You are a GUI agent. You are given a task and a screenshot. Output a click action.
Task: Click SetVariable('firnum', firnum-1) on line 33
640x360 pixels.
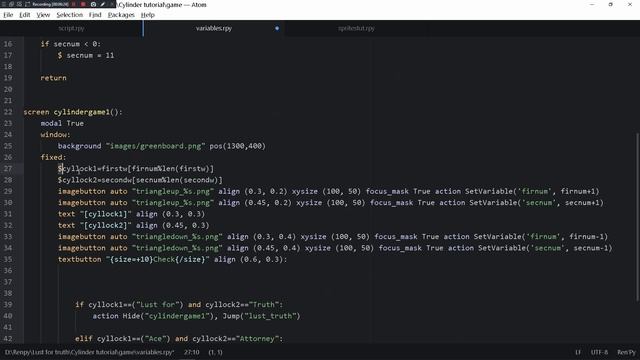click(x=541, y=237)
